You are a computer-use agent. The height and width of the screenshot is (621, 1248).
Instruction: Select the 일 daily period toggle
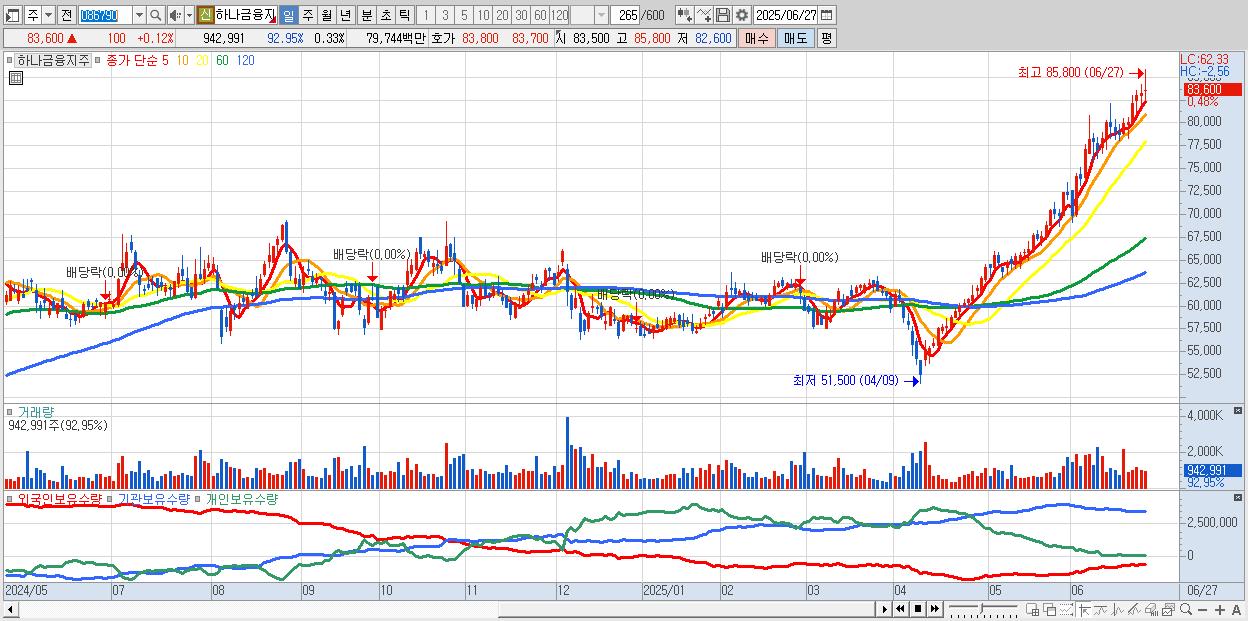pos(288,15)
